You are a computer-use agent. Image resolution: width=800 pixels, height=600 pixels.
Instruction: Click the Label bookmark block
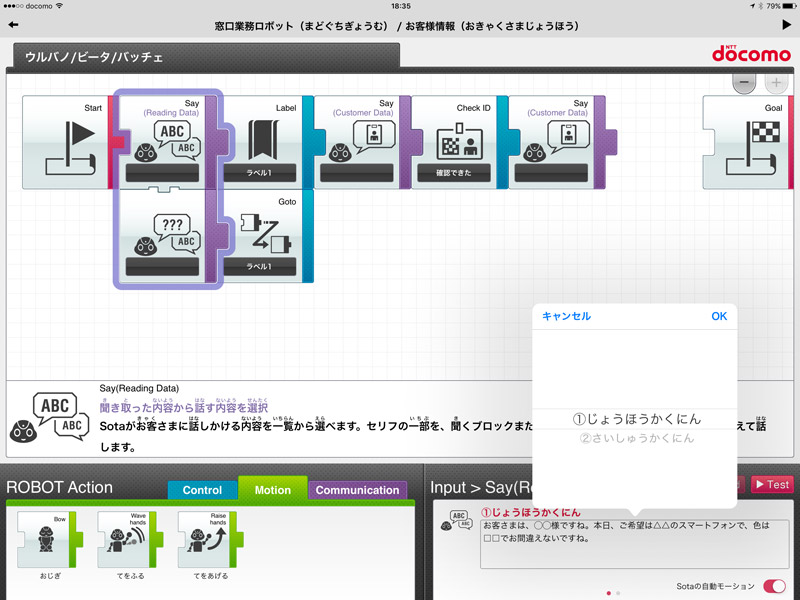point(259,141)
